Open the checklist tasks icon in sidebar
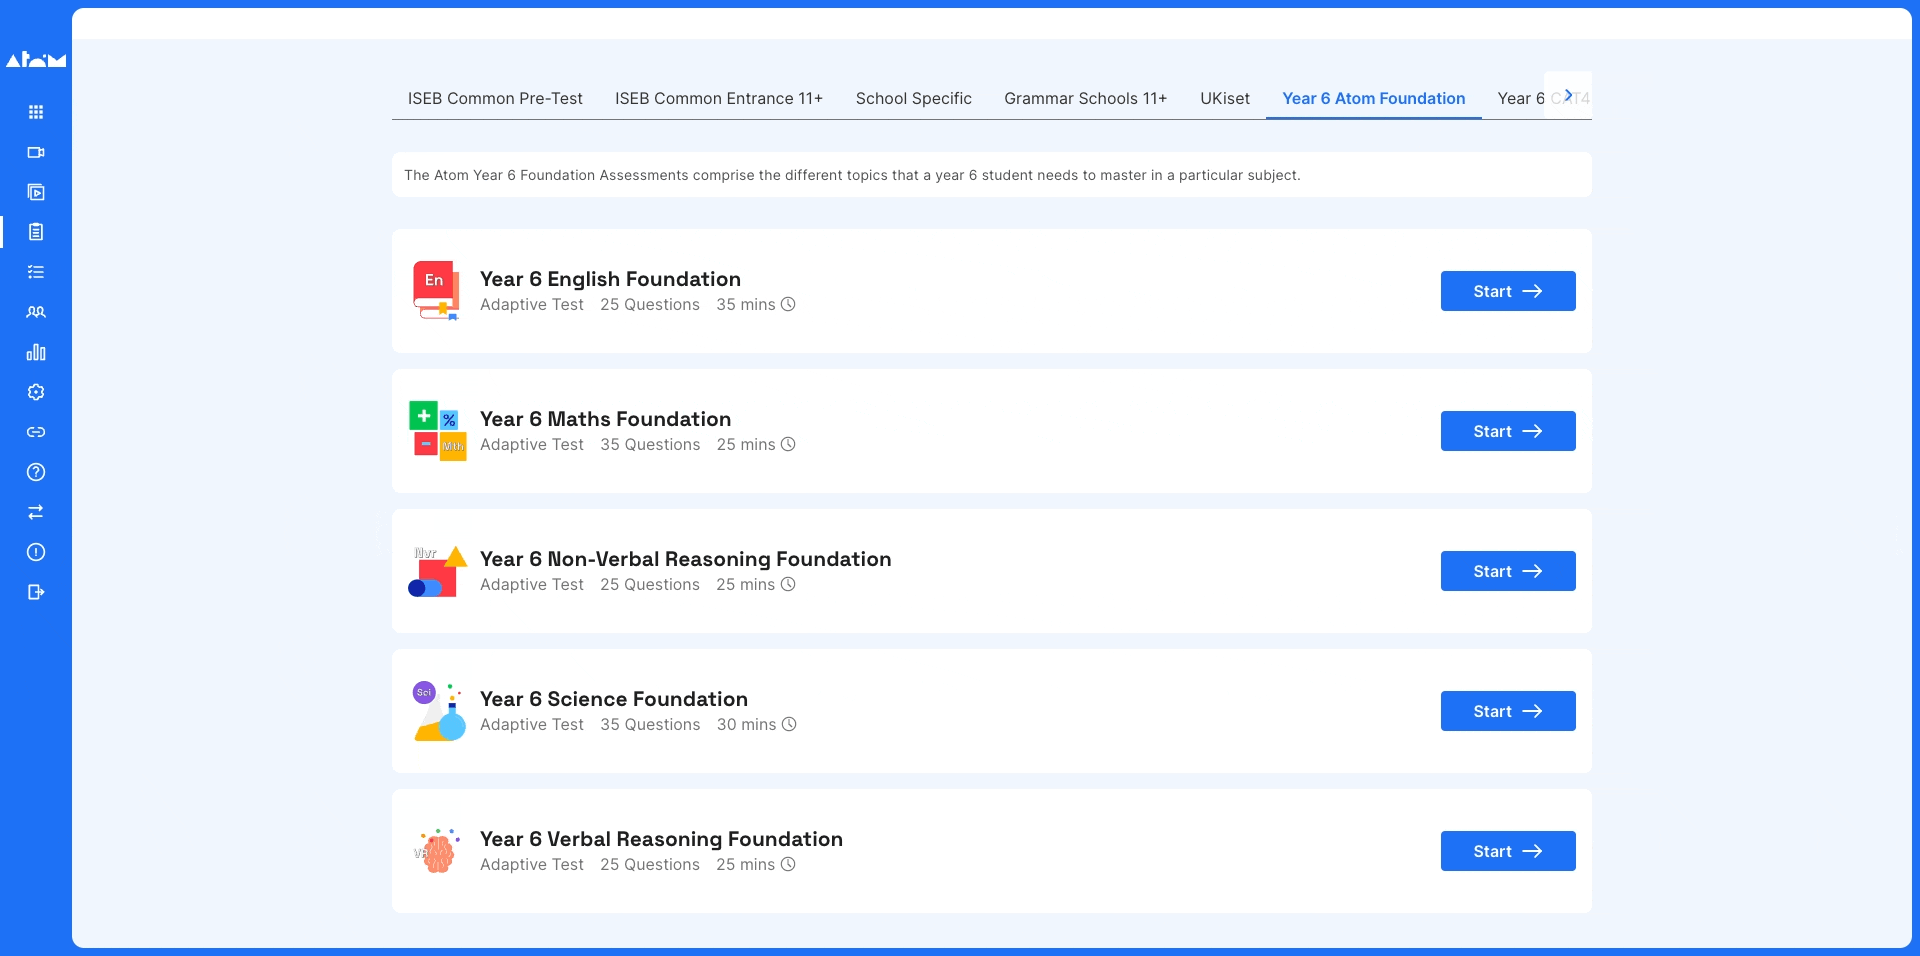This screenshot has height=956, width=1920. coord(36,272)
